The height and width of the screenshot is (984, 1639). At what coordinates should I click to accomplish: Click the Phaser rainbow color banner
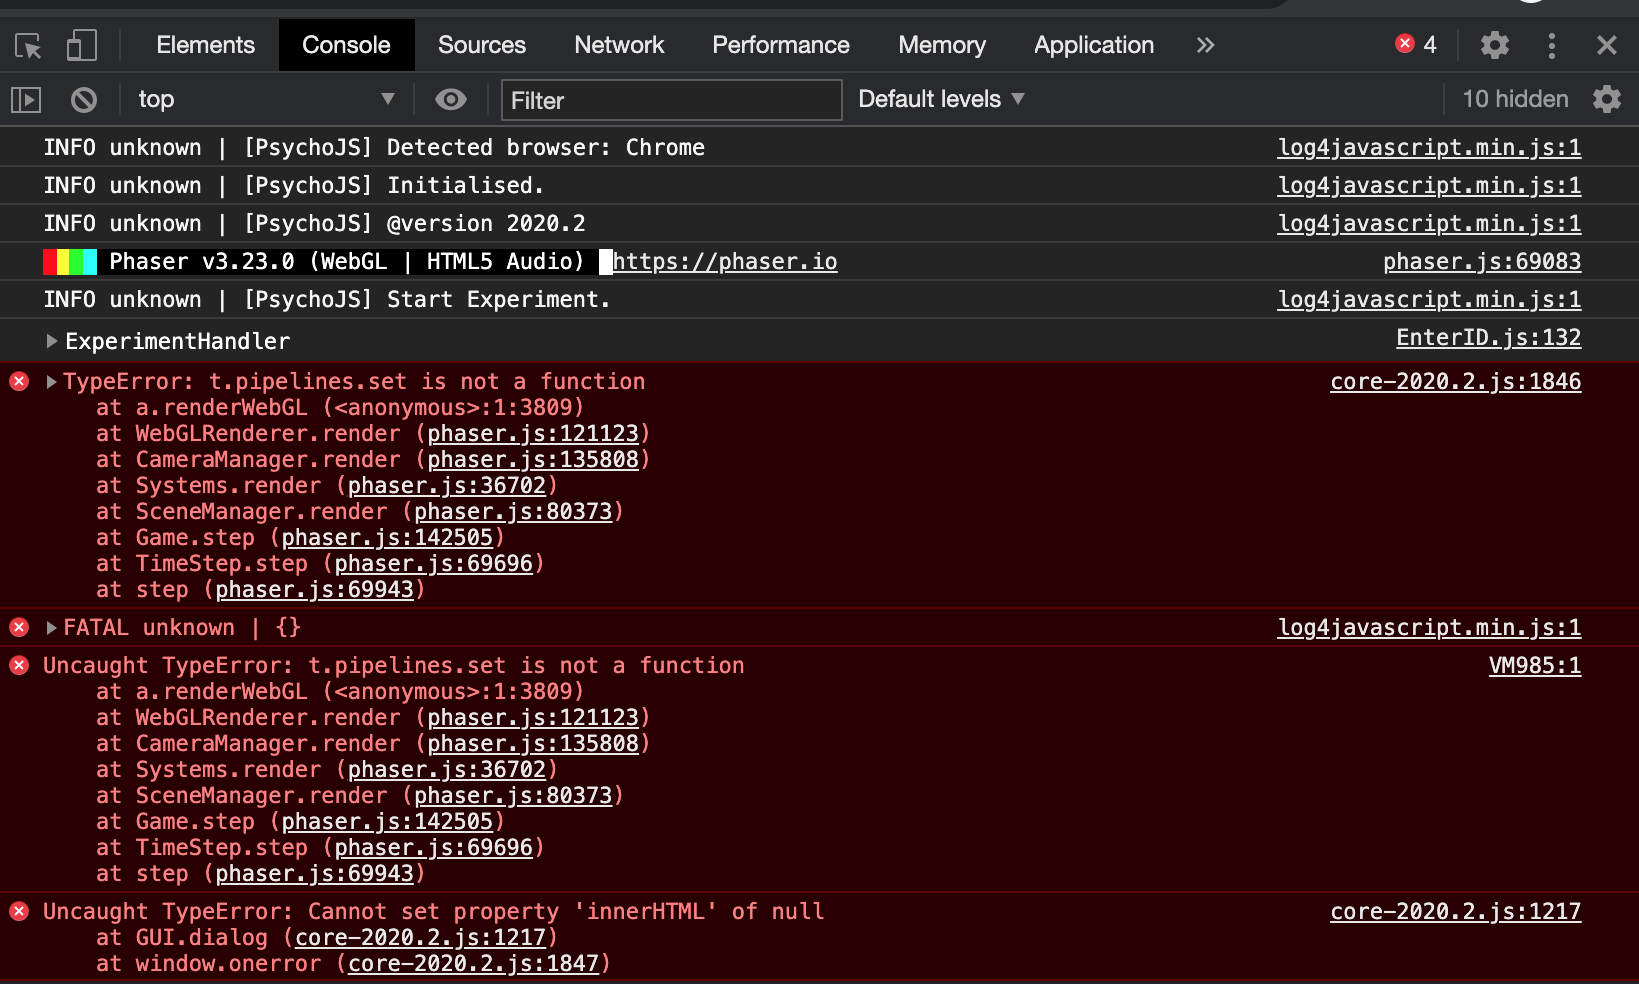click(x=70, y=262)
